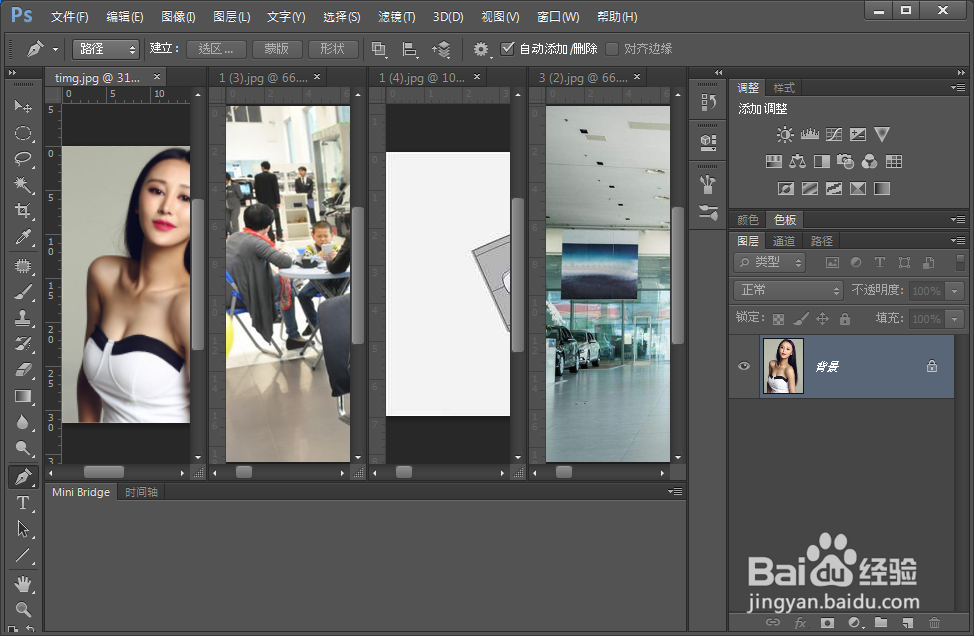Add a Curves adjustment
The image size is (974, 636).
pyautogui.click(x=834, y=134)
